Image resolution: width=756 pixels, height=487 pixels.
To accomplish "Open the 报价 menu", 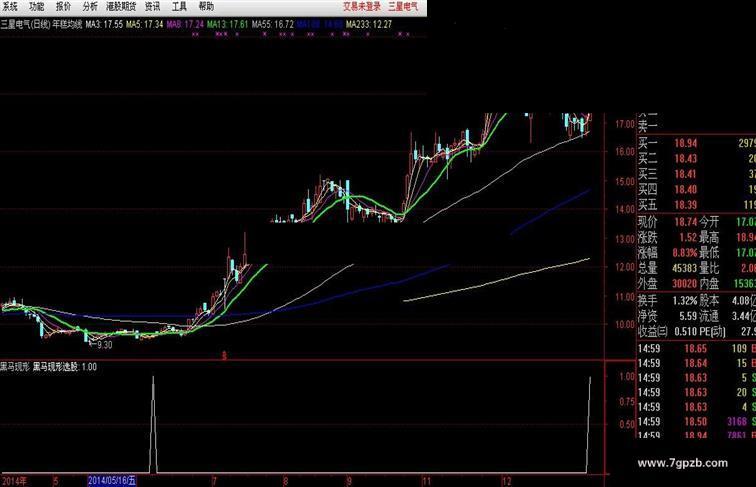I will [x=63, y=6].
